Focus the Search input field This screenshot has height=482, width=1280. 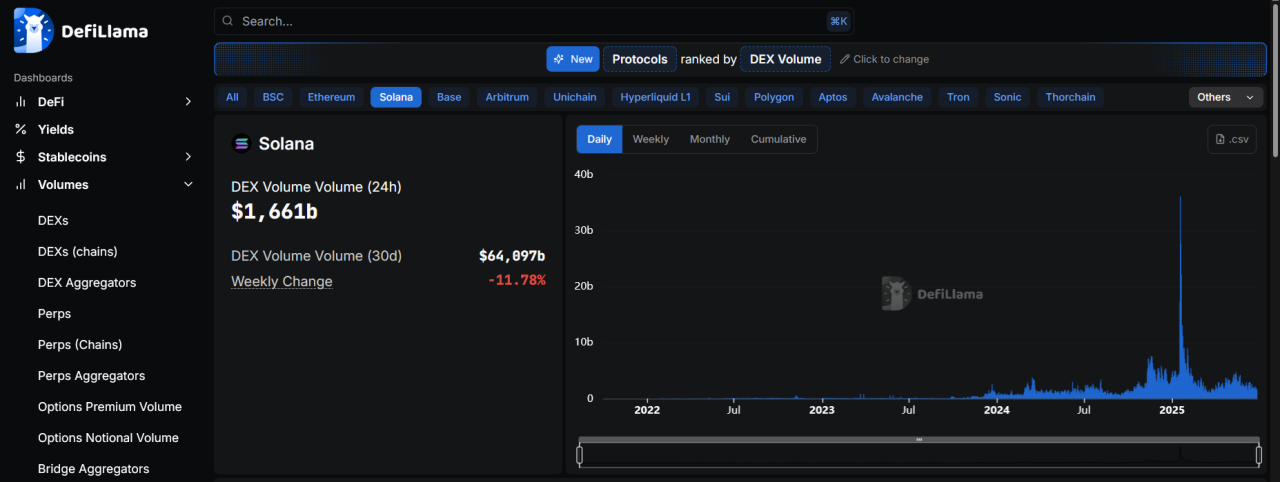pyautogui.click(x=533, y=21)
